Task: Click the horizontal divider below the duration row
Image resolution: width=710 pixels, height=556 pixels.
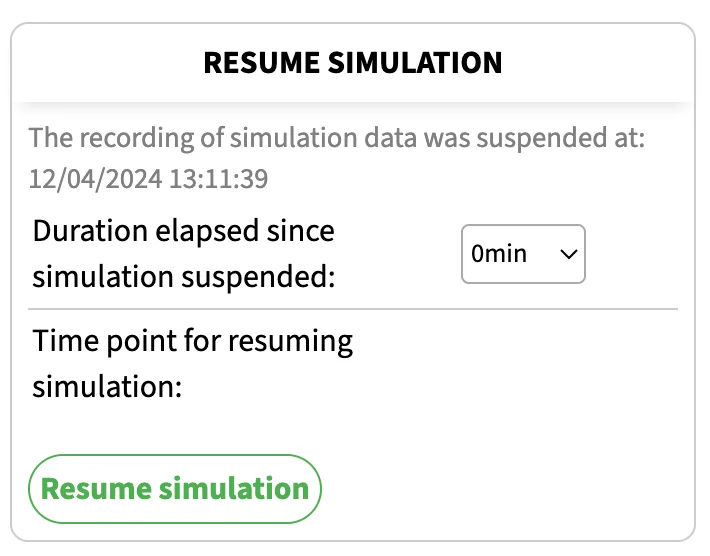Action: 353,309
